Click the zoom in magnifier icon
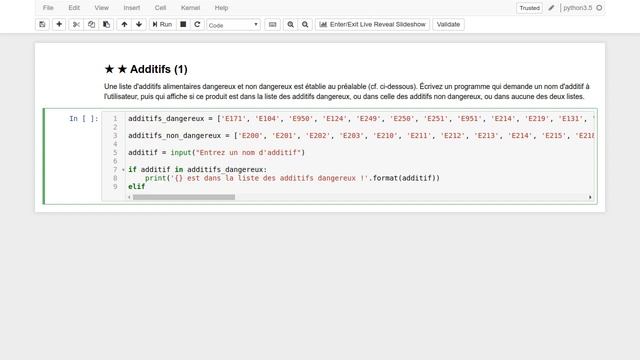 coord(290,24)
